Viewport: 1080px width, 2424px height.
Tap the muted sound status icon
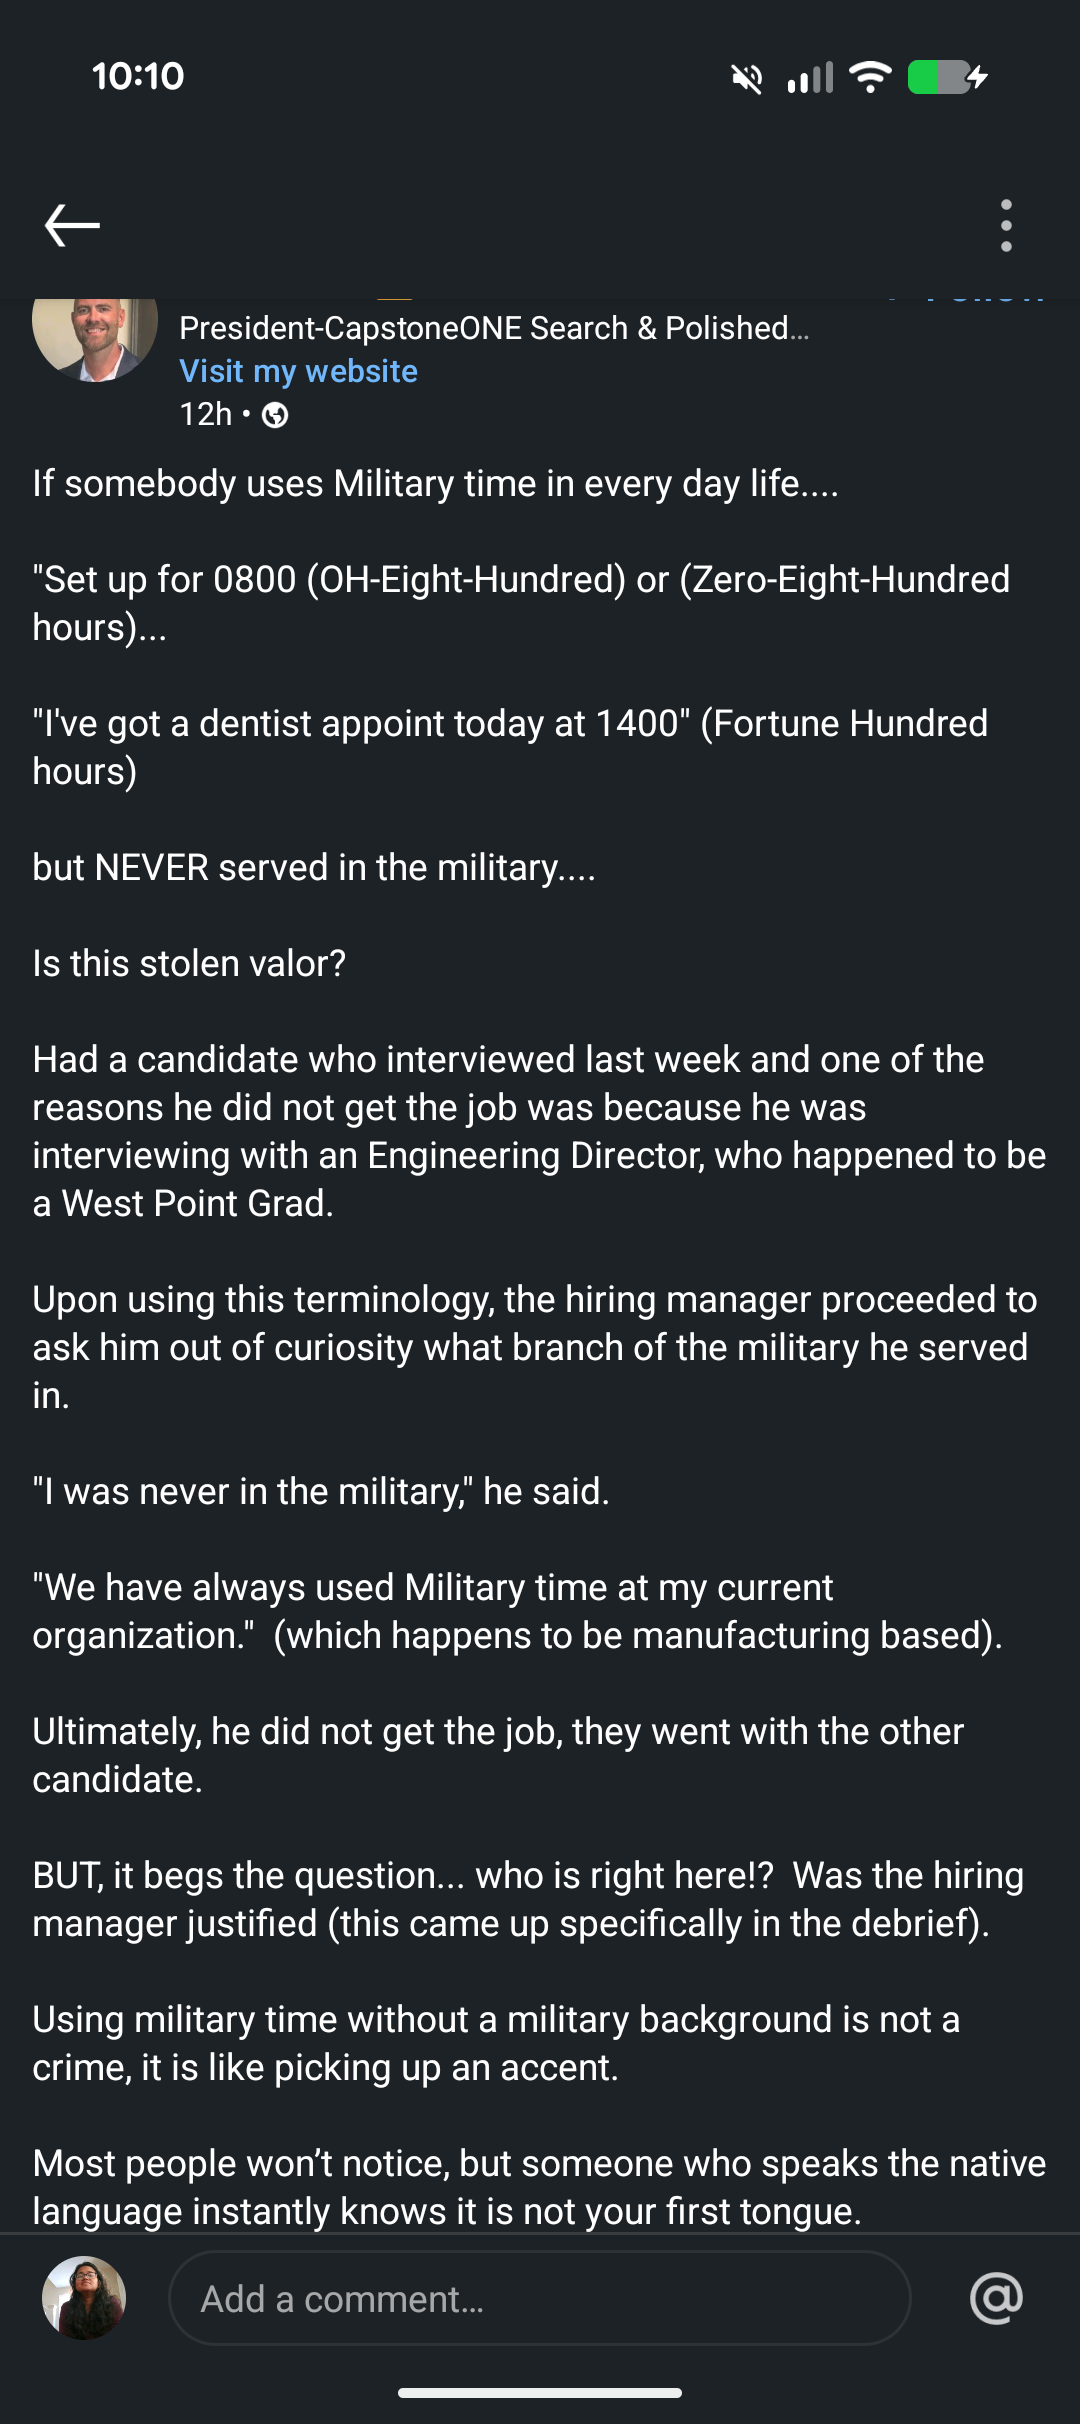tap(747, 77)
